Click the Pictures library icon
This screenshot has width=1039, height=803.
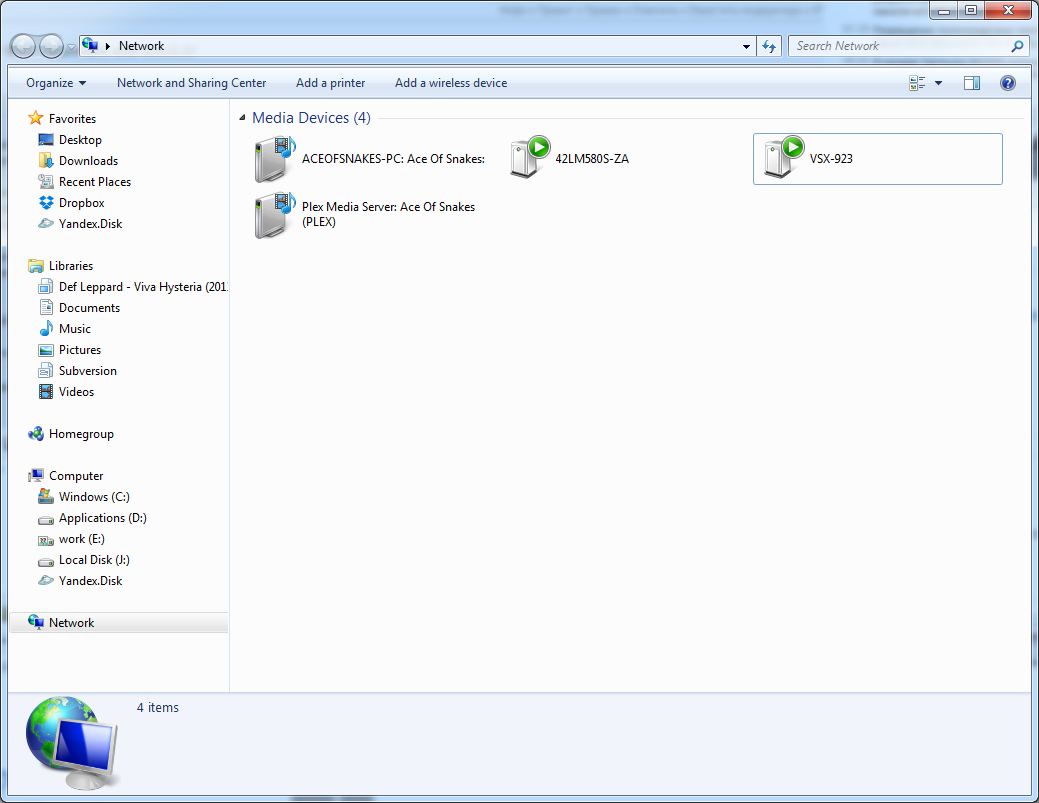(46, 350)
